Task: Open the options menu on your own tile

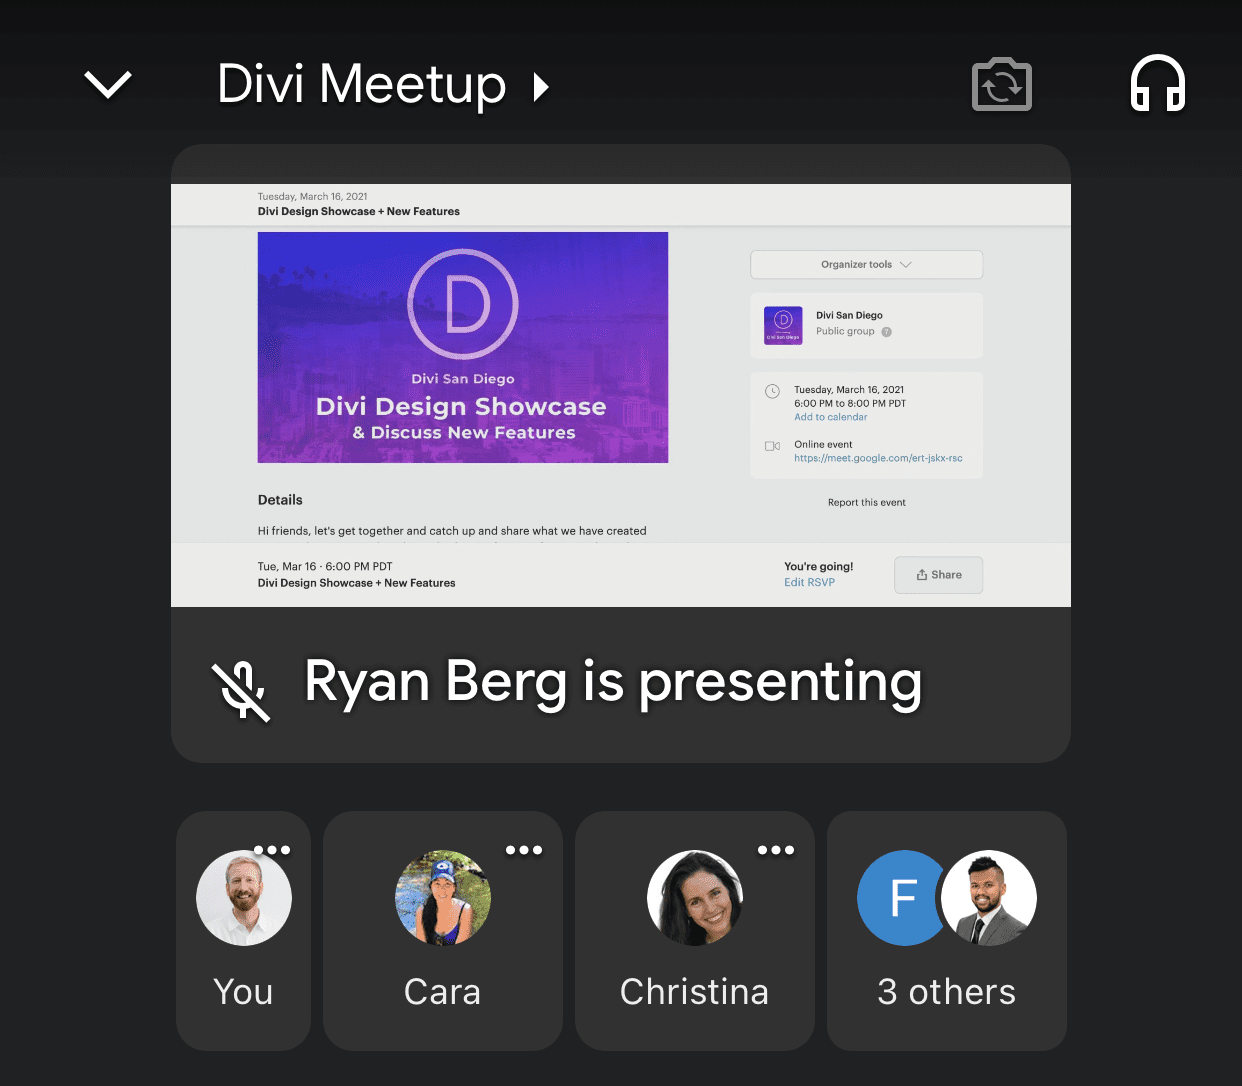Action: 272,849
